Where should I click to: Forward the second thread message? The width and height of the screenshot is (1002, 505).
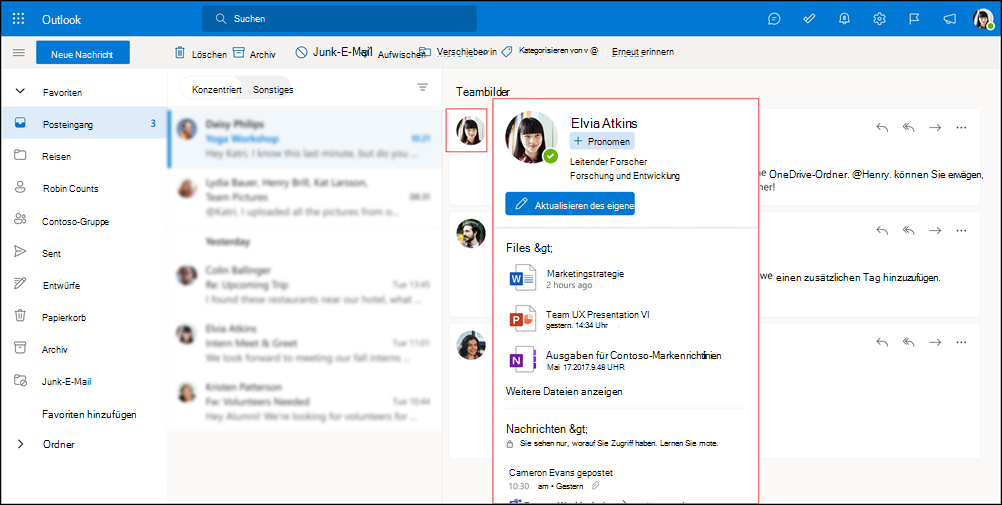[935, 230]
